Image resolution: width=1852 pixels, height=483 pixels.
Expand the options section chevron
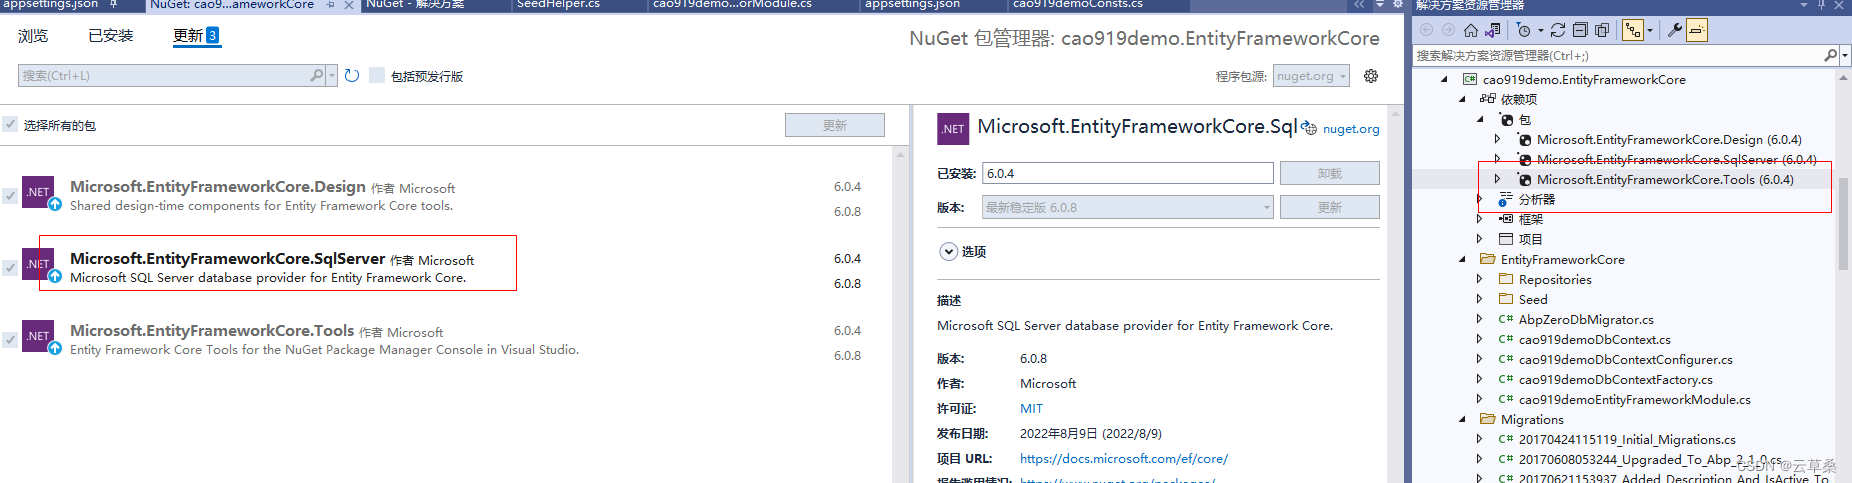[x=948, y=251]
